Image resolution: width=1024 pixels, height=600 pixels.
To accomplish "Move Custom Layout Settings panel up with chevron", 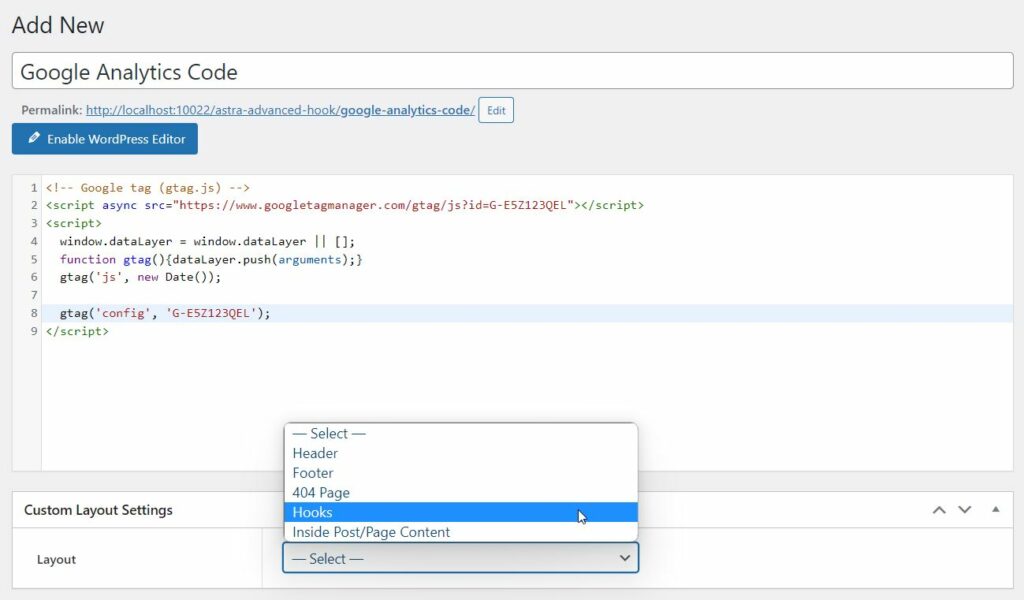I will point(938,509).
